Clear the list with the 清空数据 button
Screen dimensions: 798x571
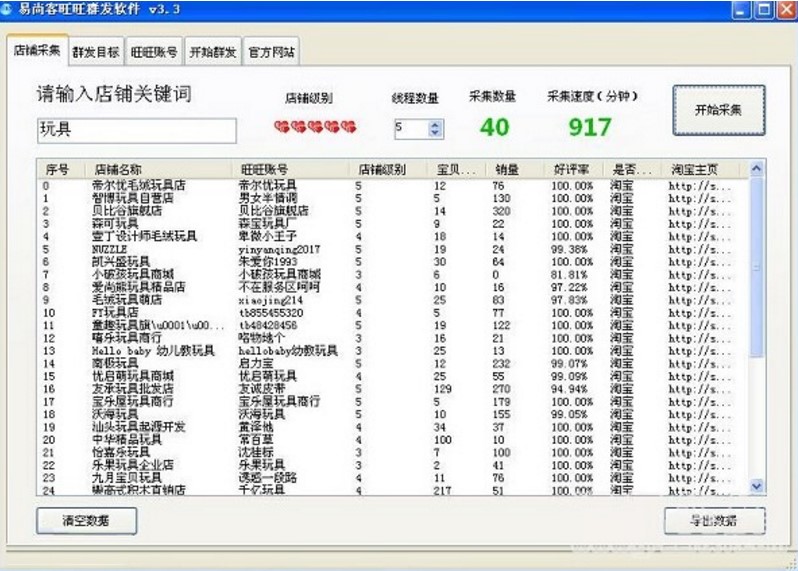(x=86, y=520)
